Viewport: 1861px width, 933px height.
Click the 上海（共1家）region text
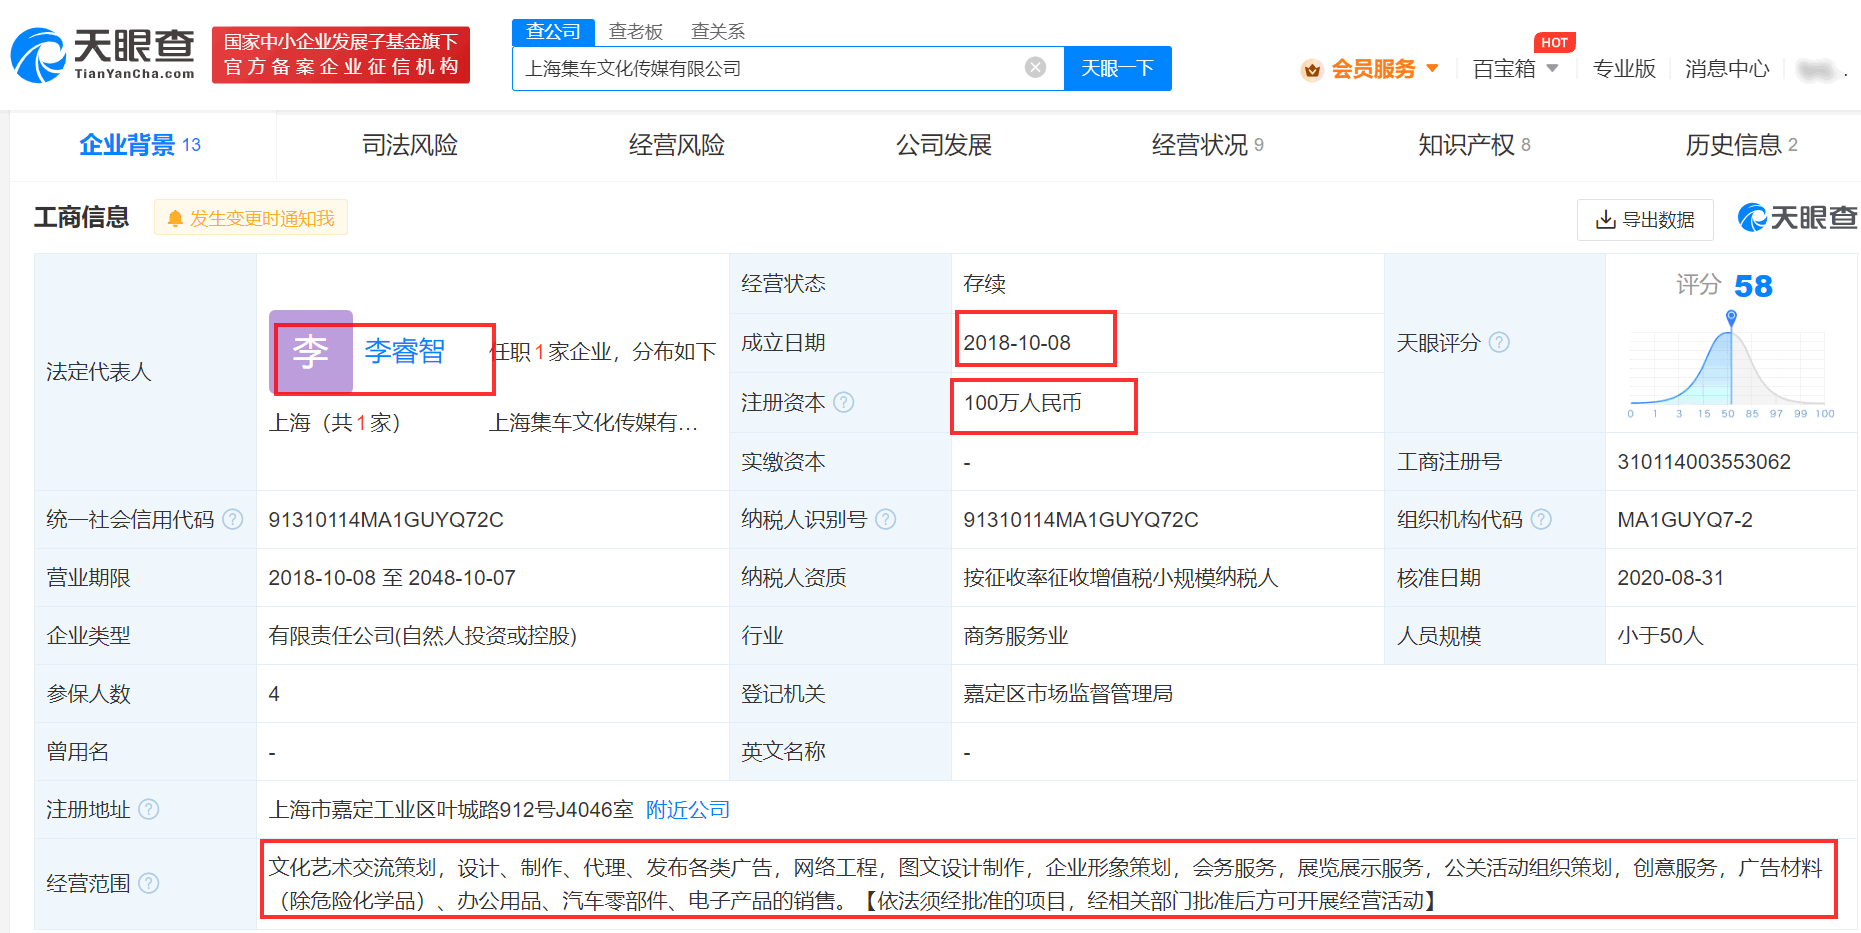(x=335, y=423)
